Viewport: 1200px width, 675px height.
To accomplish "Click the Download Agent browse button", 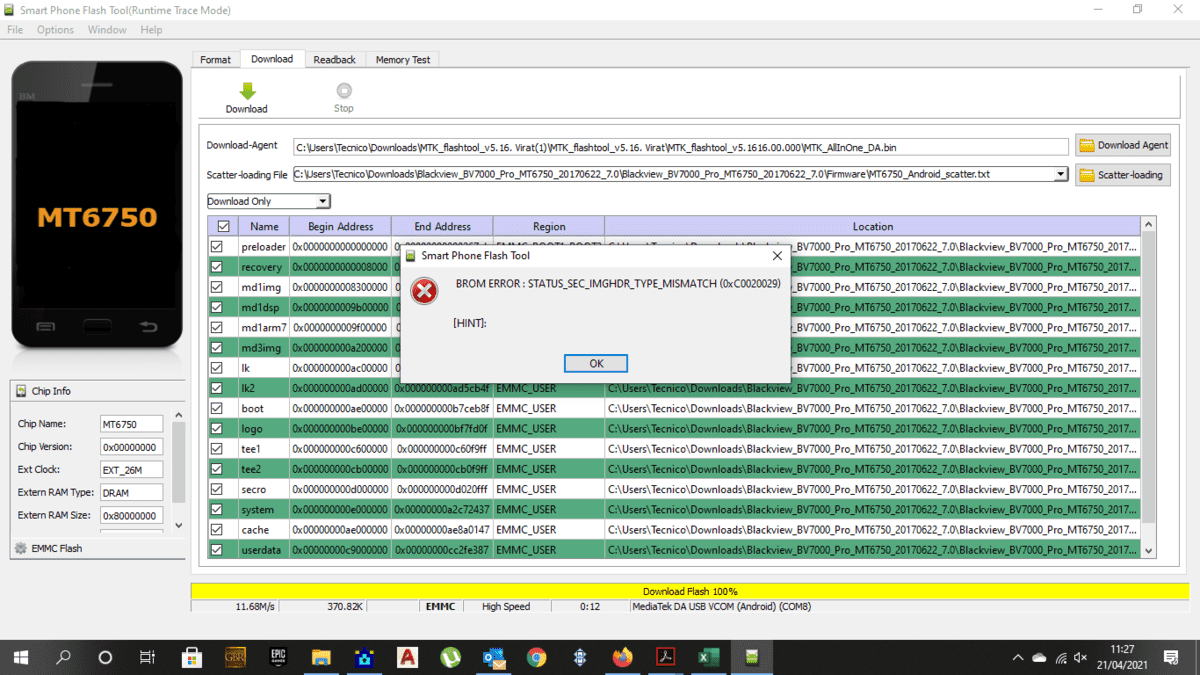I will pyautogui.click(x=1124, y=145).
